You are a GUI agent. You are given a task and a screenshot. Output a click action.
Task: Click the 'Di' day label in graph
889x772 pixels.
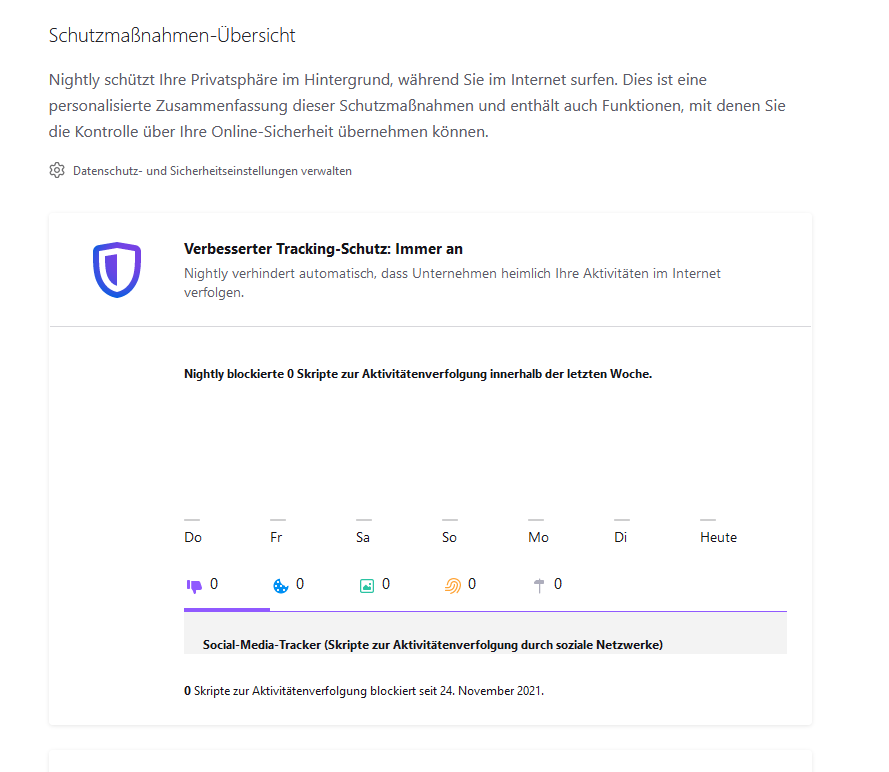620,537
